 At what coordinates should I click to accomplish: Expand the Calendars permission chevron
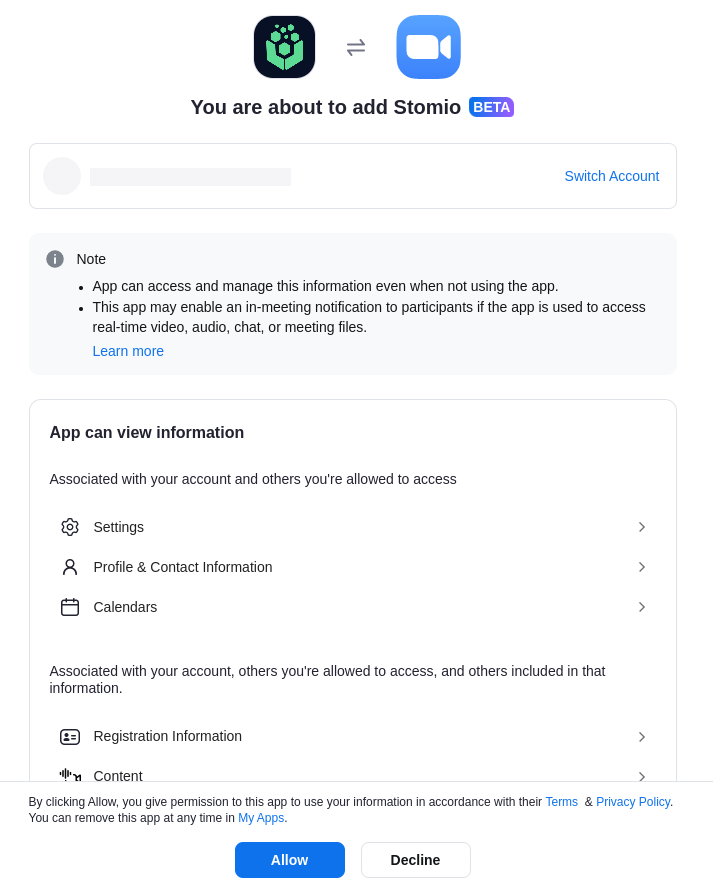pos(642,607)
